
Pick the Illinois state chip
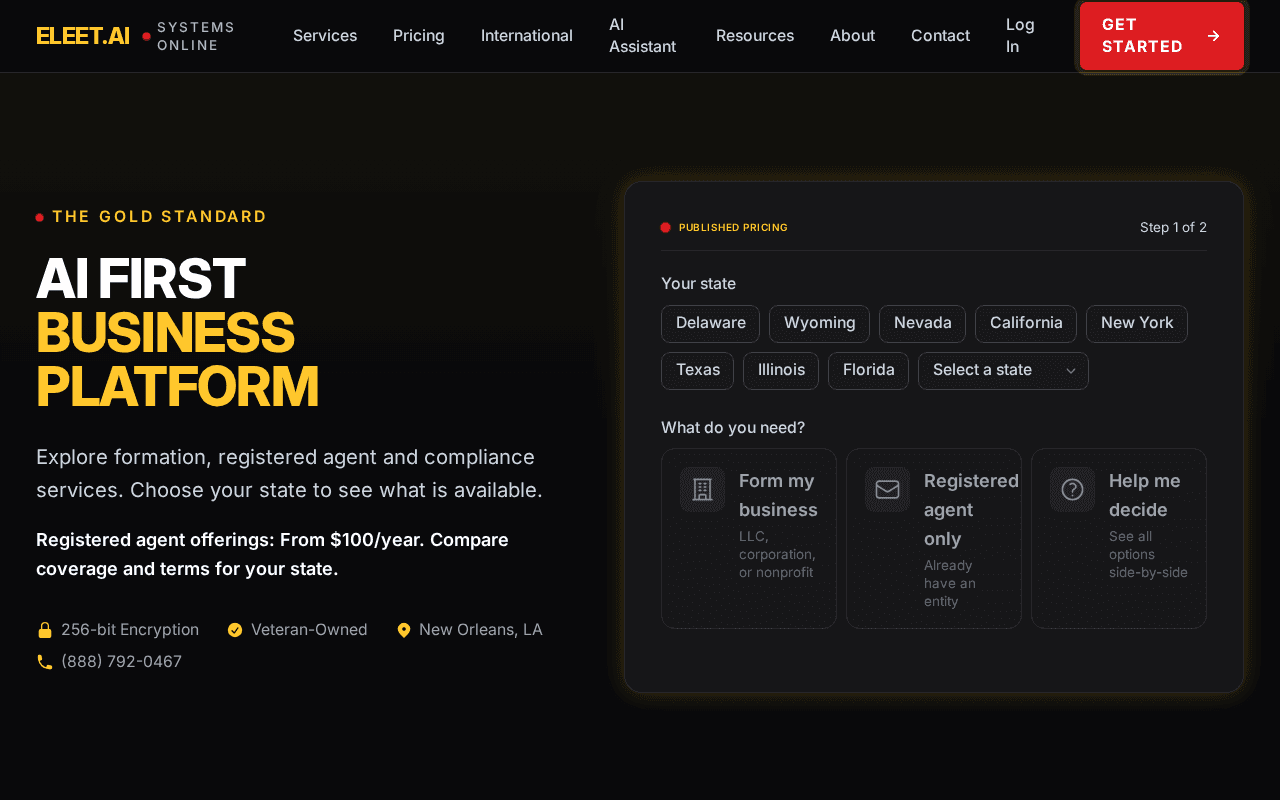(781, 371)
